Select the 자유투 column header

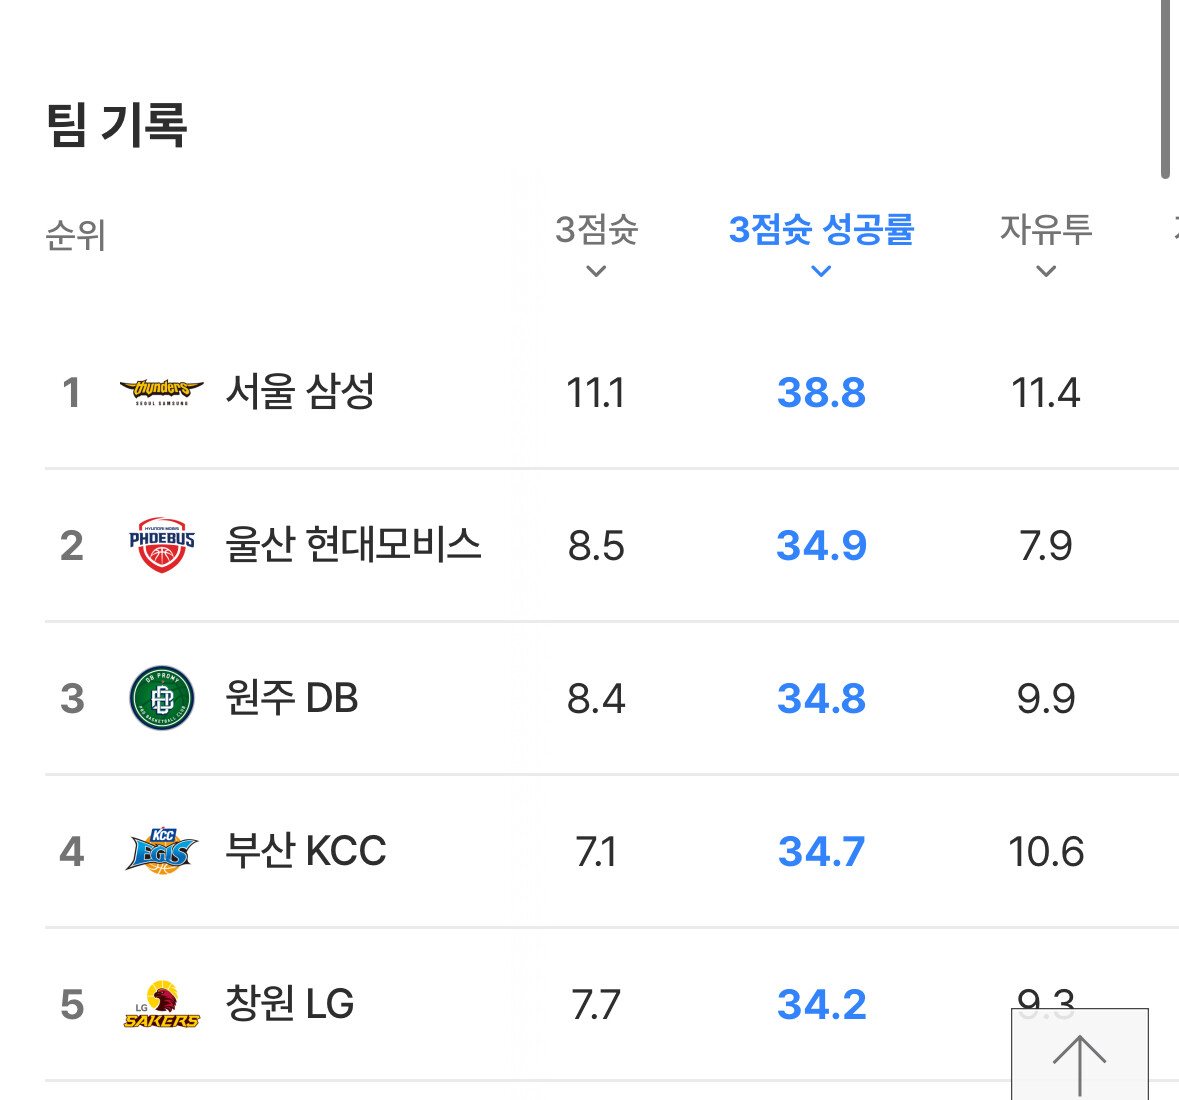(1046, 229)
